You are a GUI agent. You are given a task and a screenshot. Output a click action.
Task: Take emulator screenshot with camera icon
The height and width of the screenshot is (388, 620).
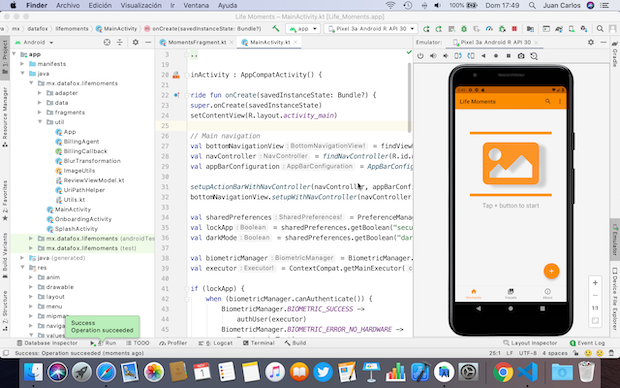[521, 56]
